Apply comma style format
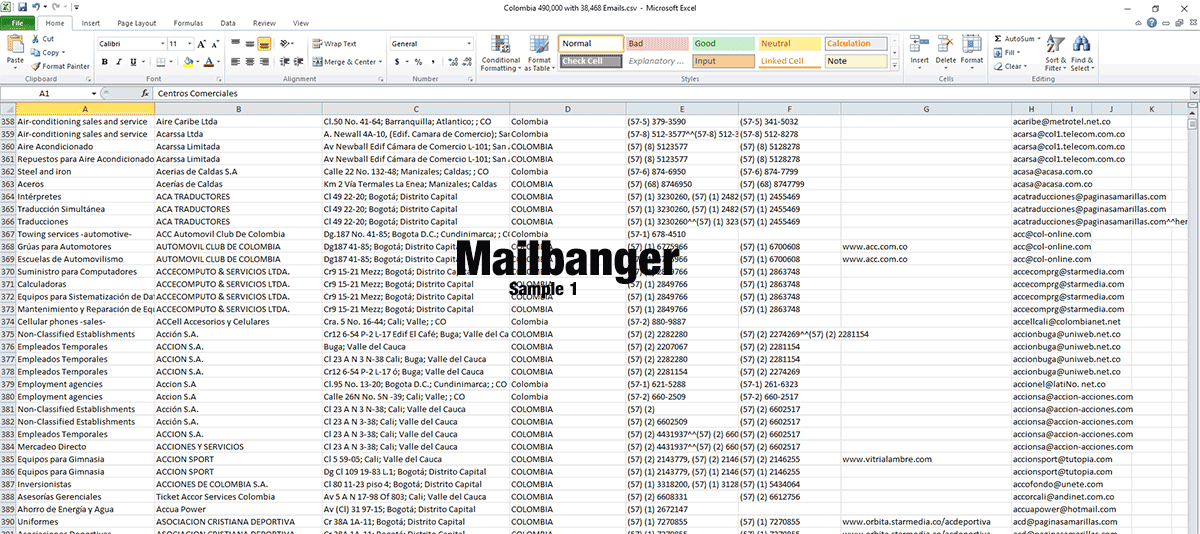 click(431, 62)
